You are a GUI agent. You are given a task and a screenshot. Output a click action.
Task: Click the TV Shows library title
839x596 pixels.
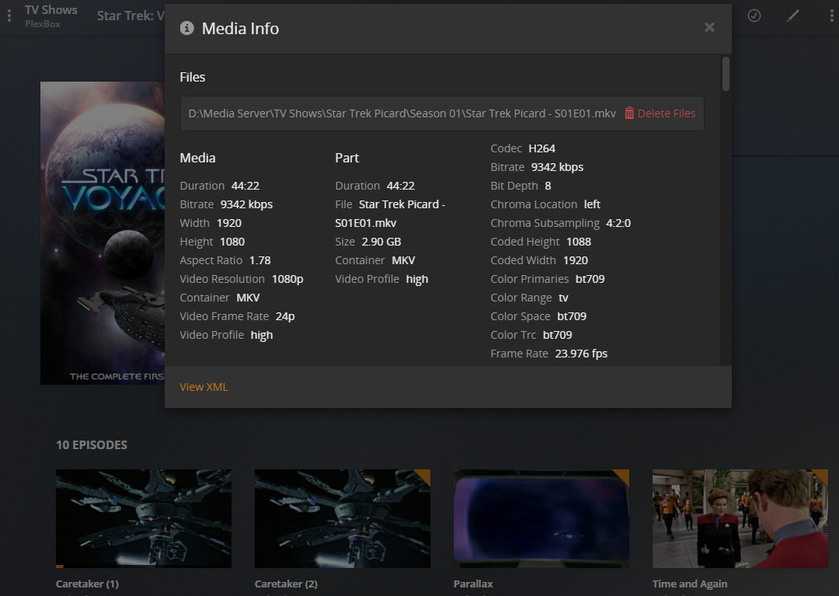click(x=51, y=10)
